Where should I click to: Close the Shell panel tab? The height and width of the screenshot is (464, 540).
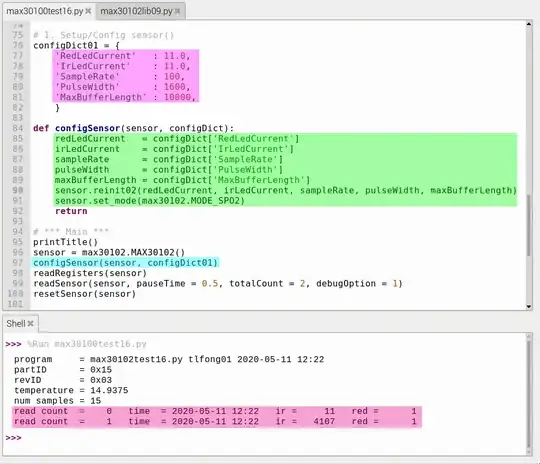point(30,323)
